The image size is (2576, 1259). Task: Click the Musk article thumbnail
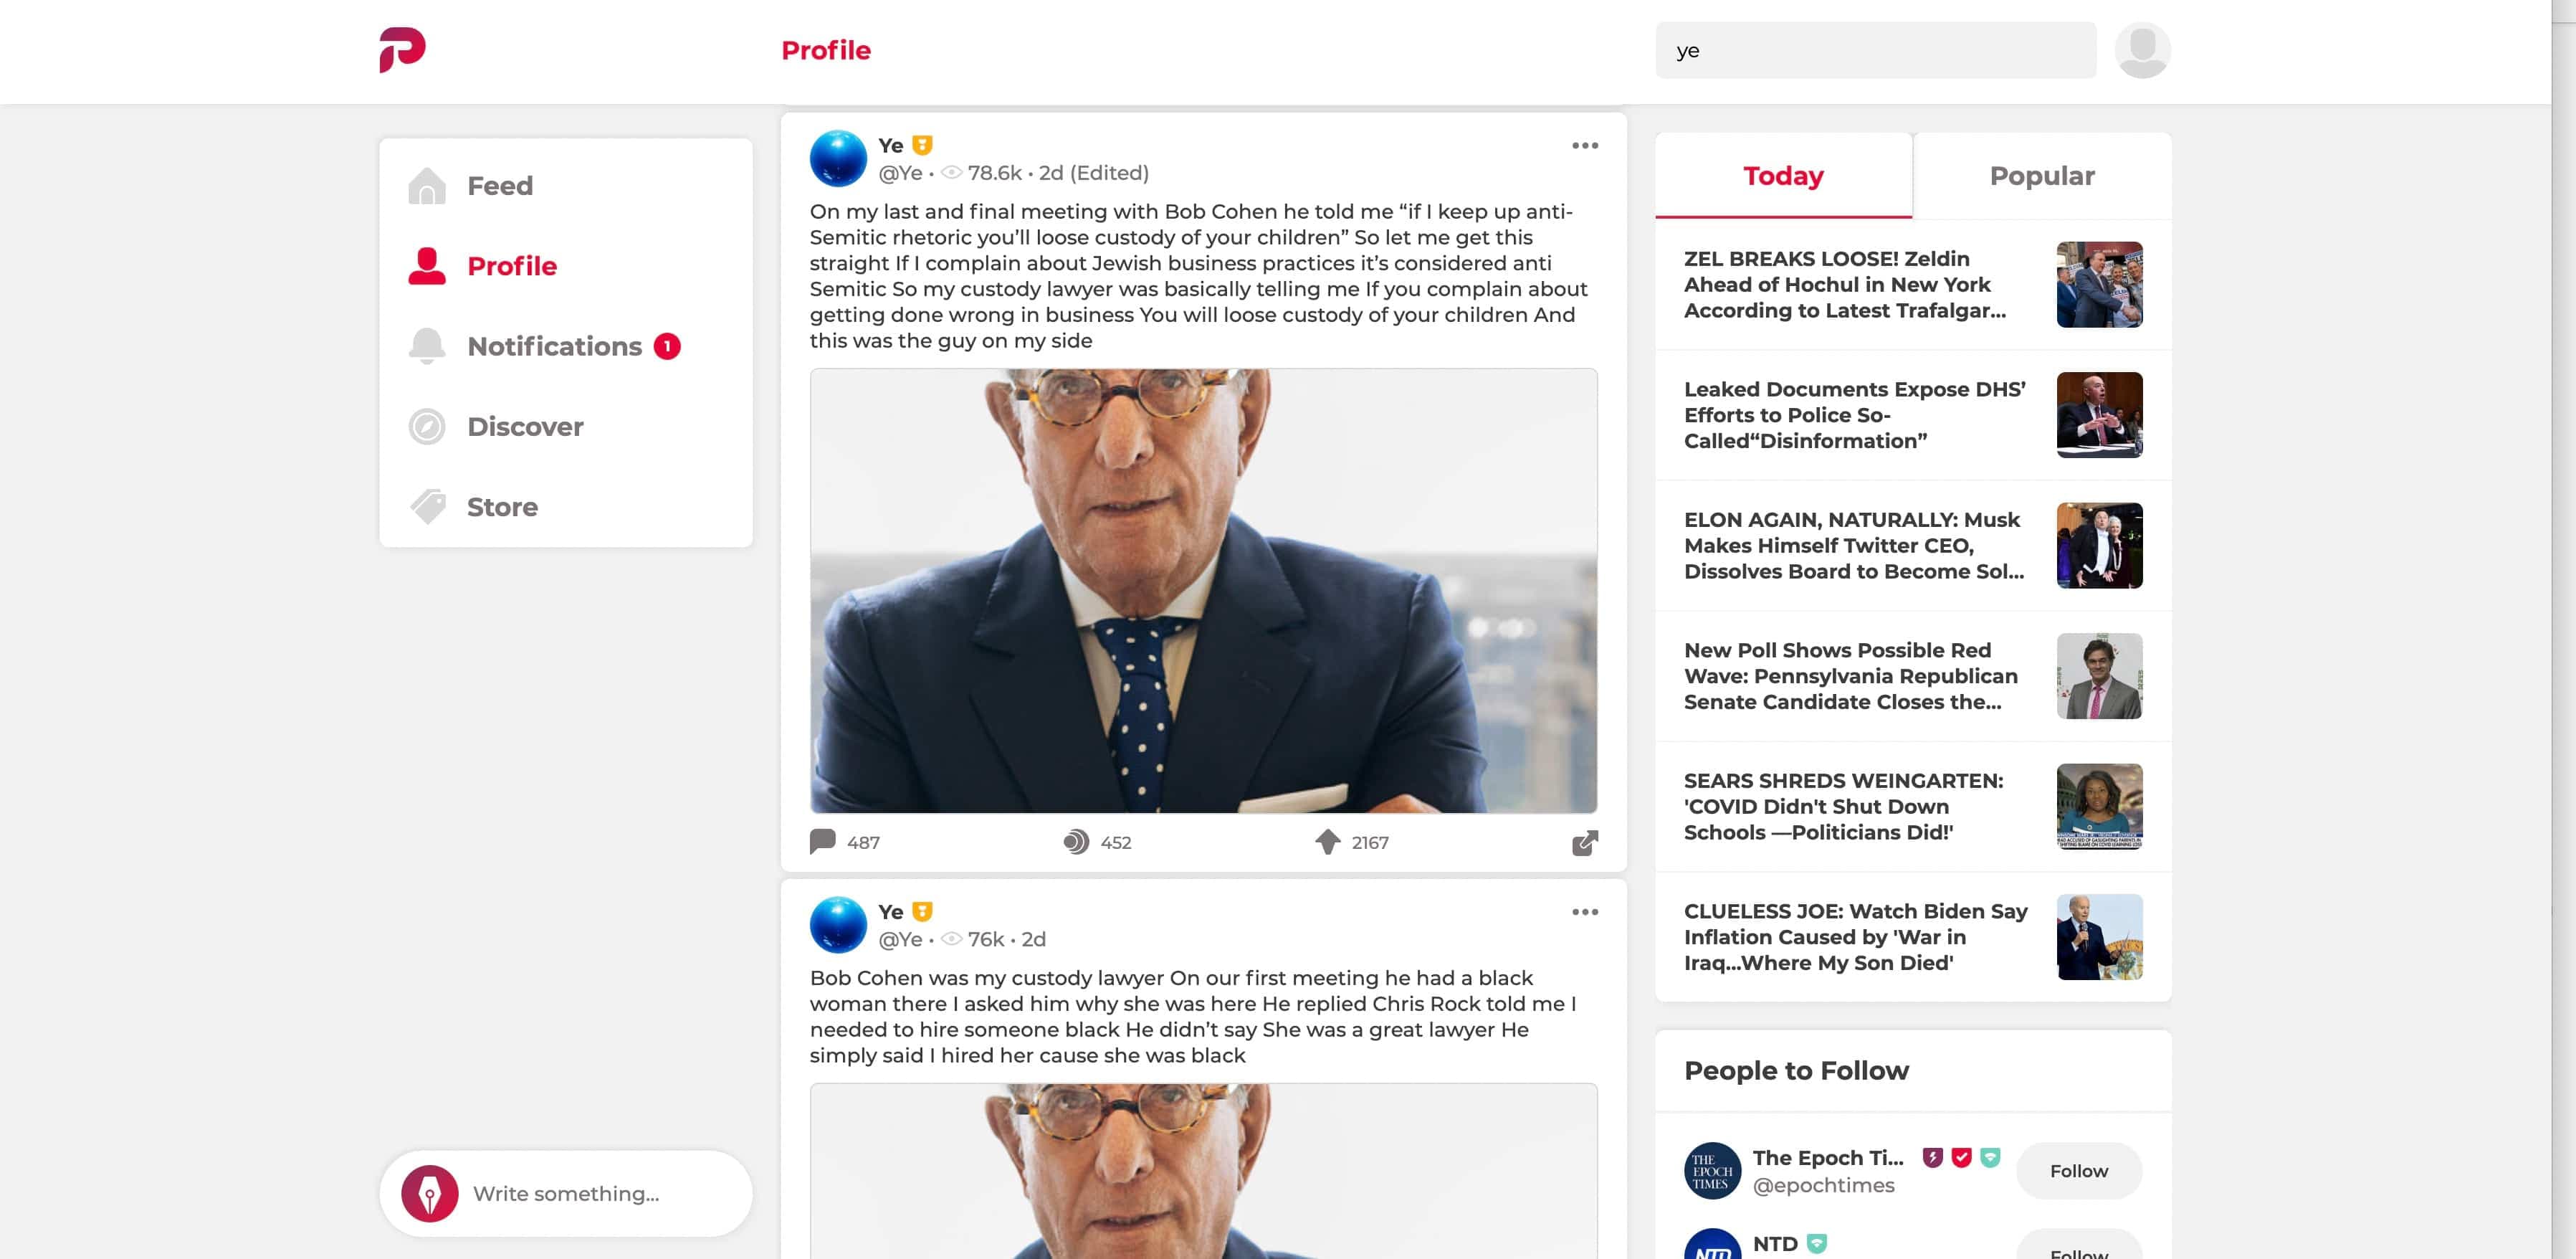tap(2099, 546)
